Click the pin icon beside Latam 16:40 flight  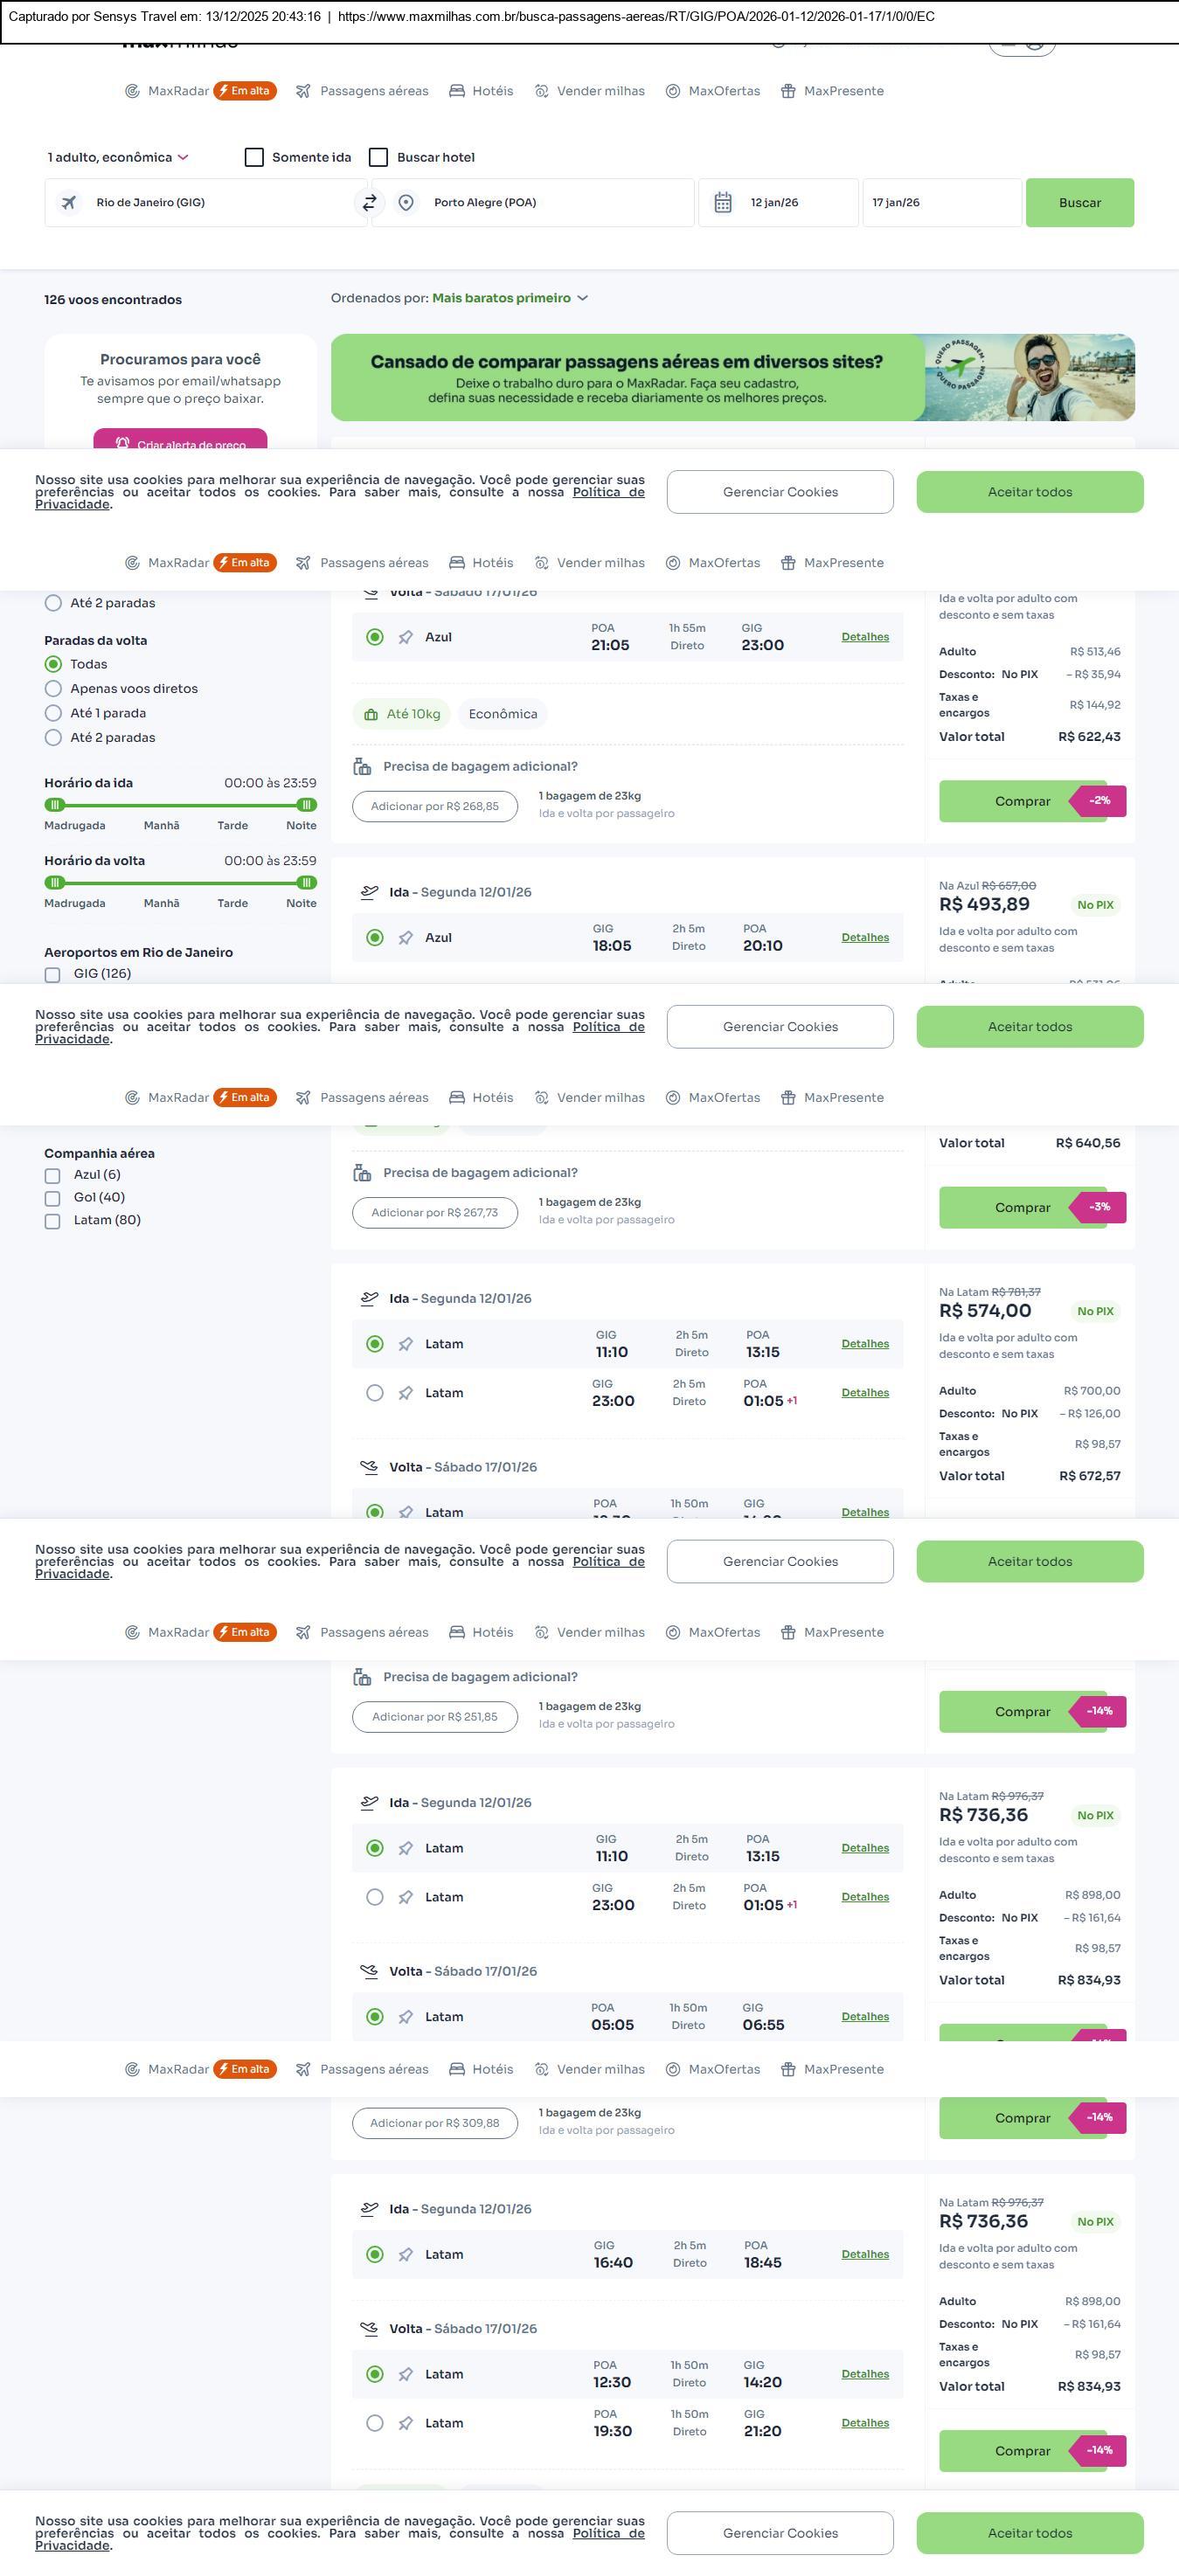[x=406, y=2255]
